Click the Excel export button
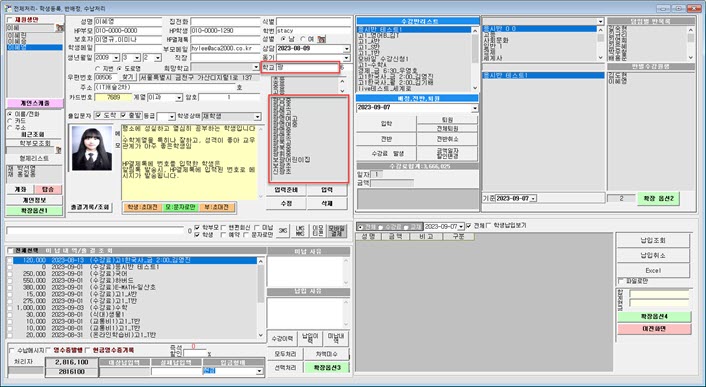Image resolution: width=706 pixels, height=387 pixels. tap(653, 270)
